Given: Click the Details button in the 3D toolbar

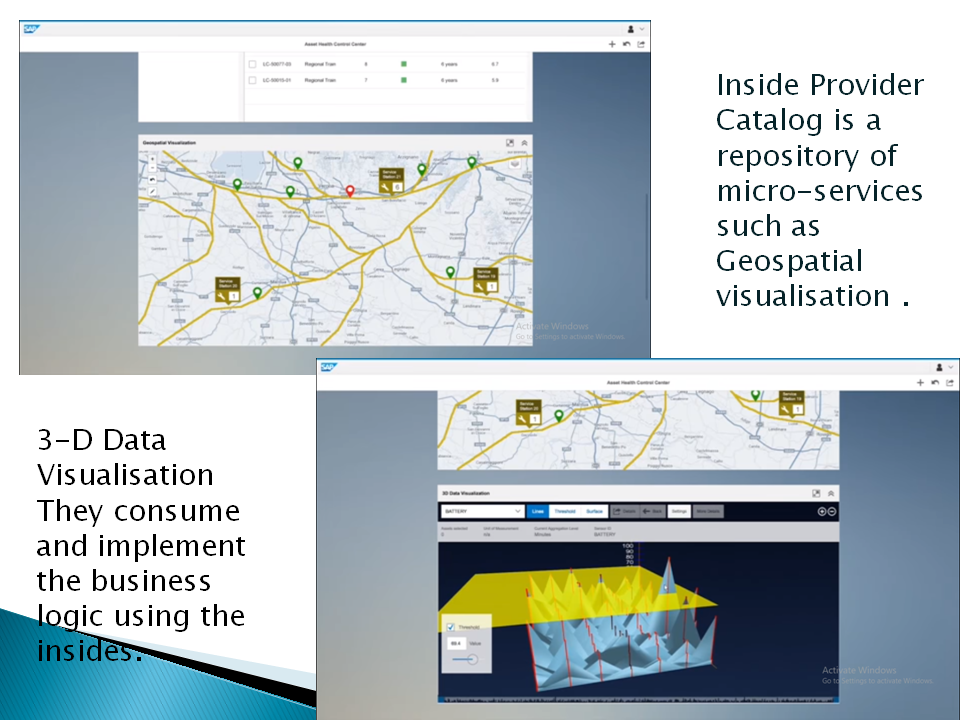Looking at the screenshot, I should tap(624, 511).
